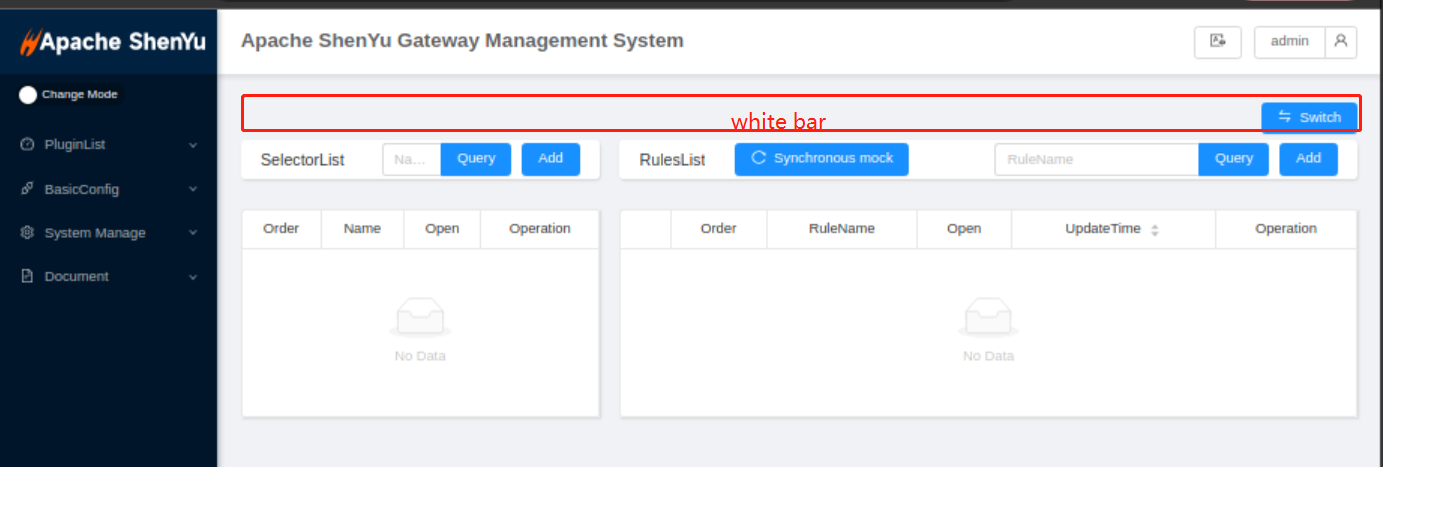Click the Document file icon
The width and height of the screenshot is (1455, 510).
click(x=27, y=276)
